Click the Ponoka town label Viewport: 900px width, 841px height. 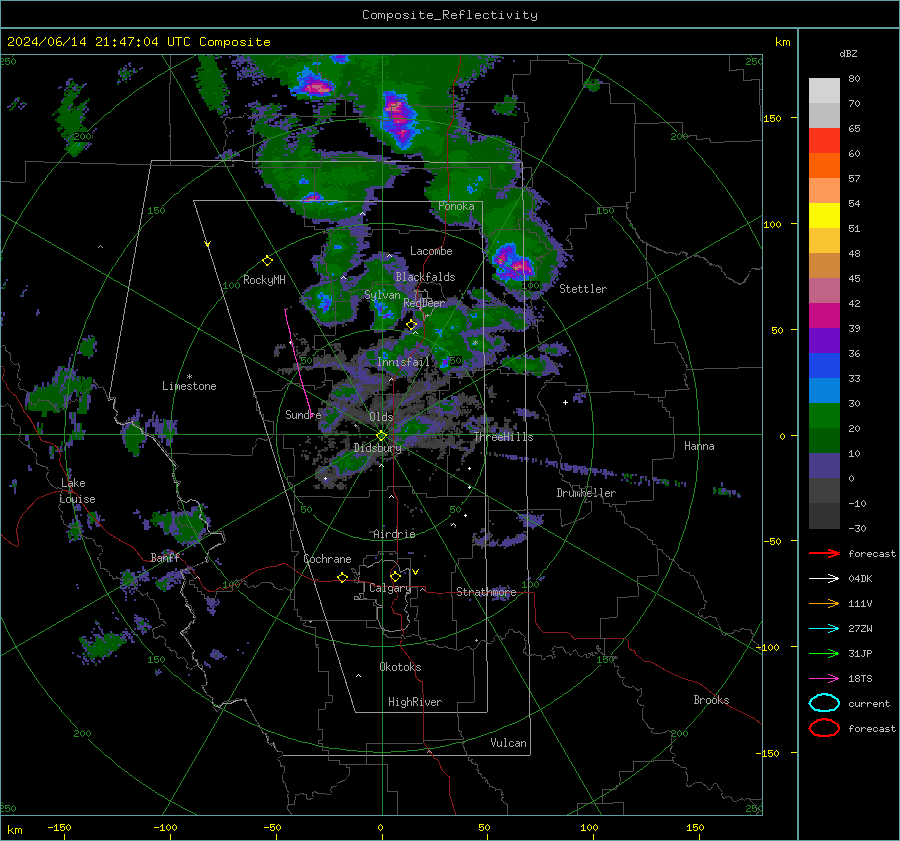coord(456,206)
